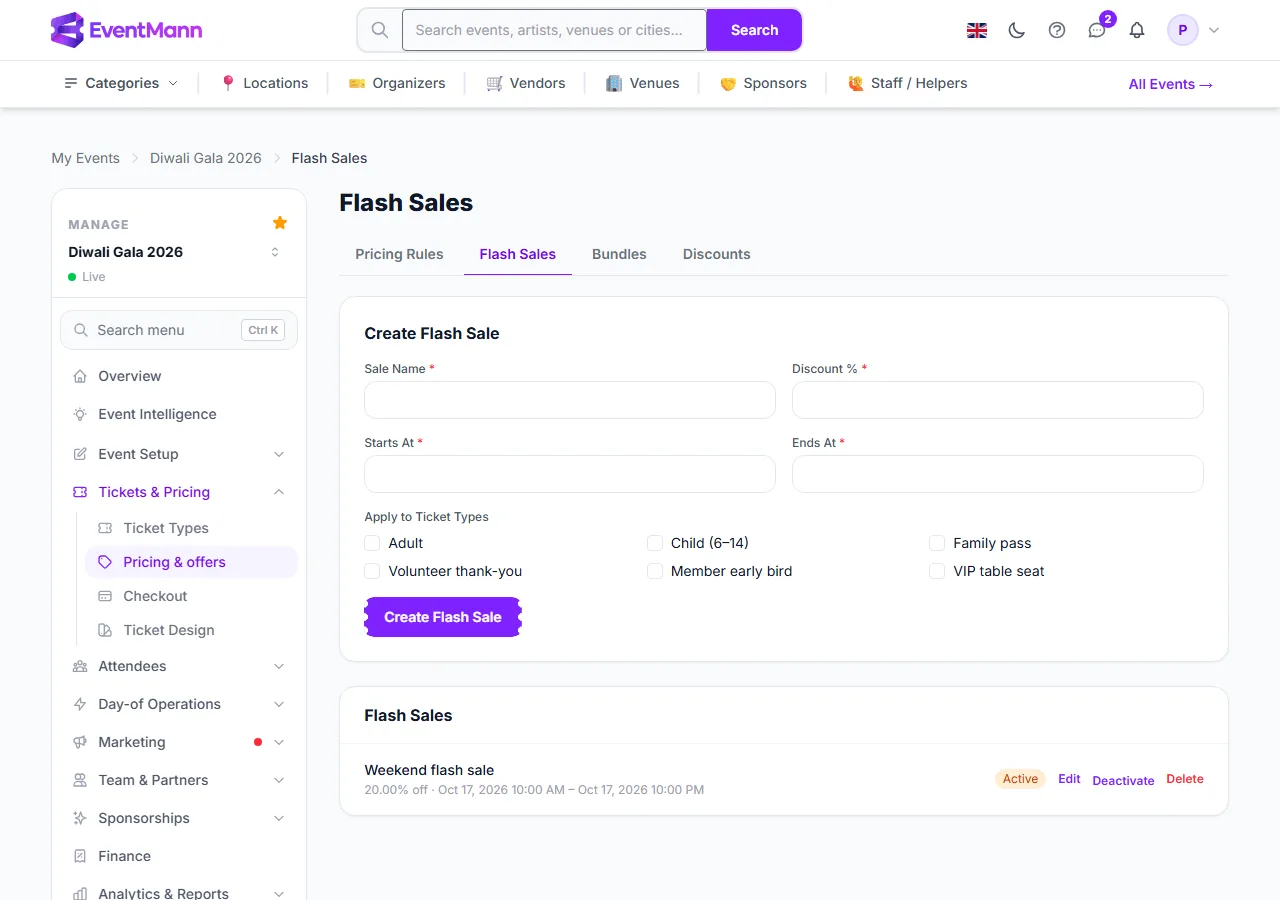Screen dimensions: 1280x900
Task: Click the EventMann logo
Action: tap(126, 30)
